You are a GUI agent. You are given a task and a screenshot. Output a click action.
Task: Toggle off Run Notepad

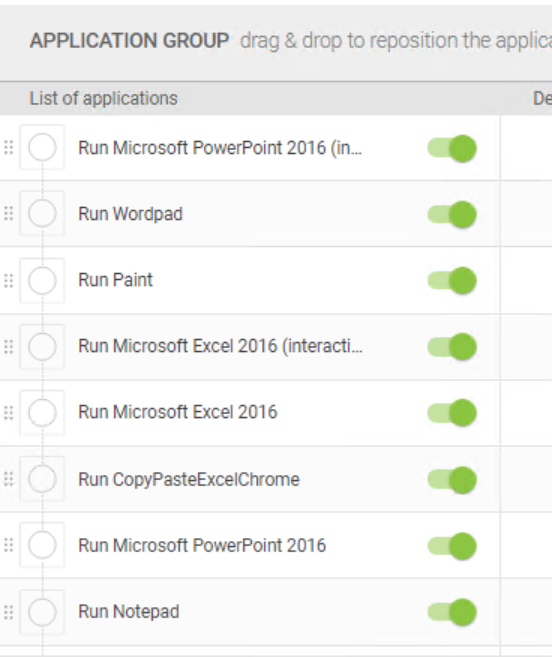[x=452, y=612]
